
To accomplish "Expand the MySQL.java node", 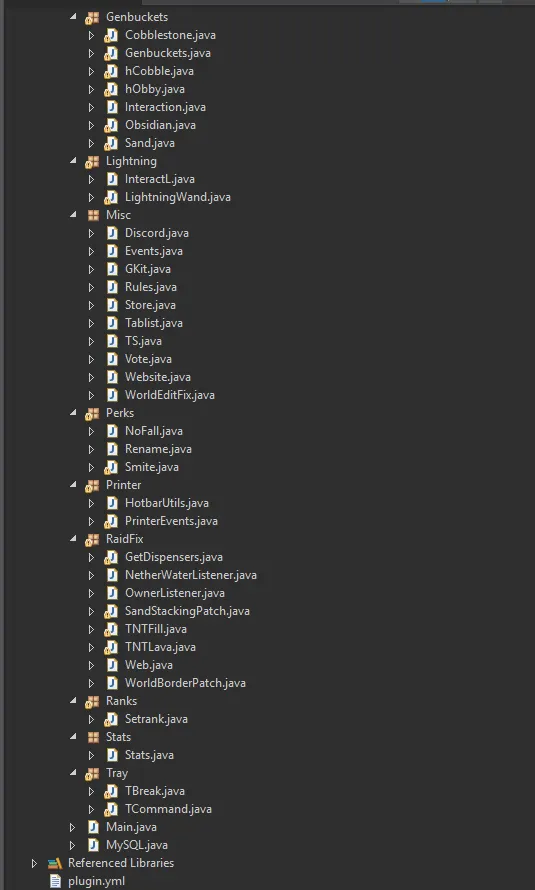I will [72, 845].
